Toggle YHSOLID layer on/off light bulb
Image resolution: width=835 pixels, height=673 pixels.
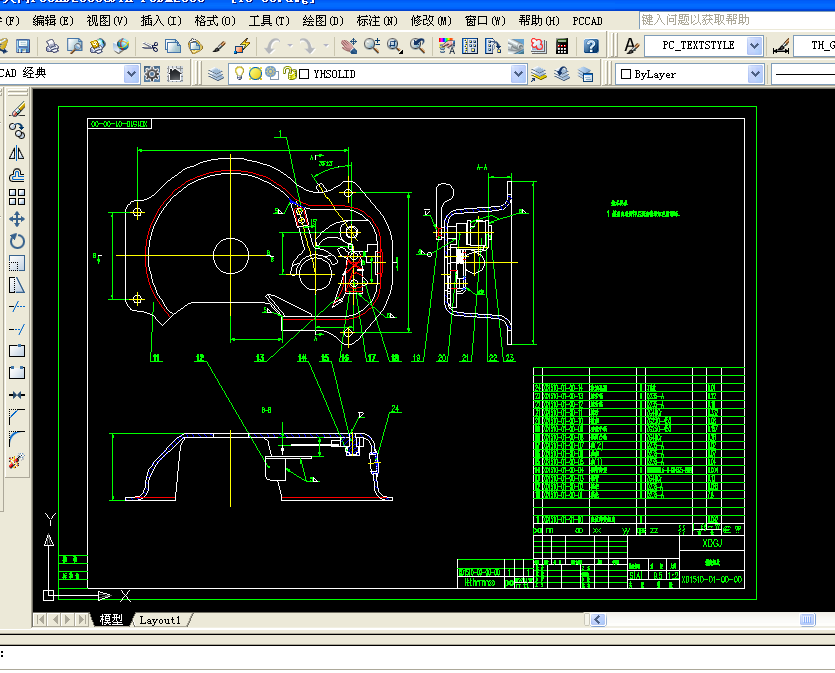click(x=239, y=73)
